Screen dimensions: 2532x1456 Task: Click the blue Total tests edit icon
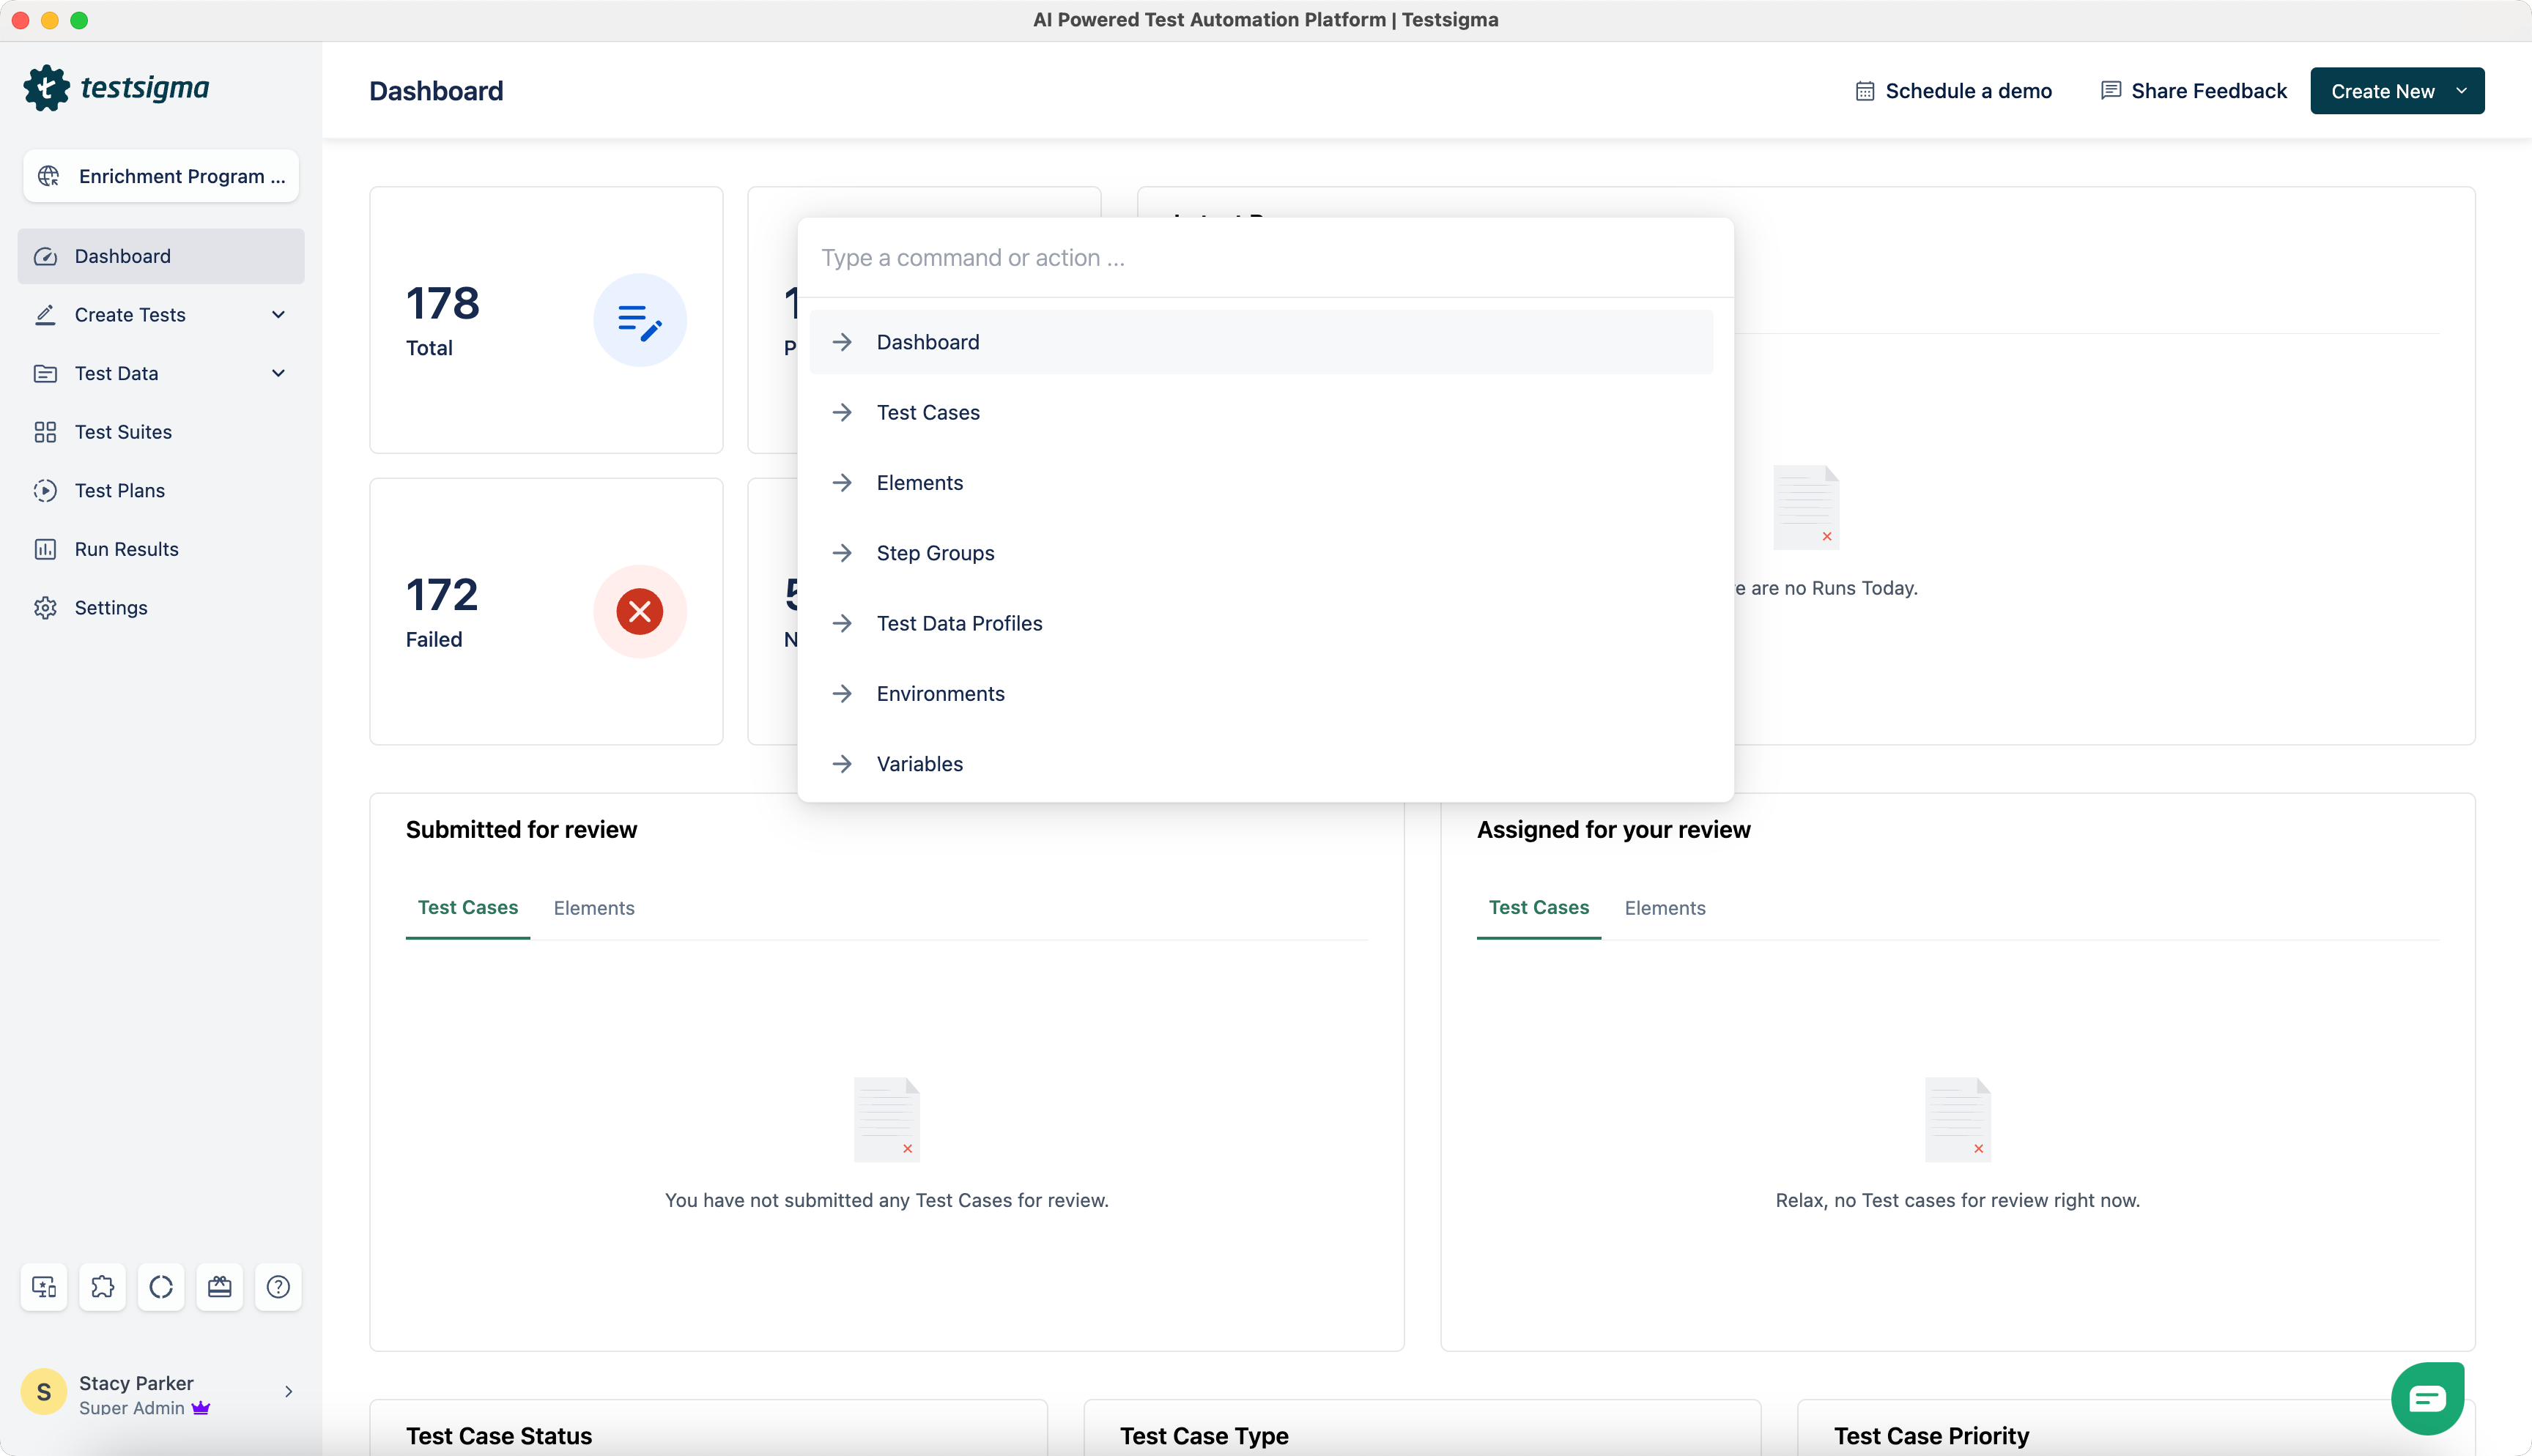pyautogui.click(x=640, y=320)
